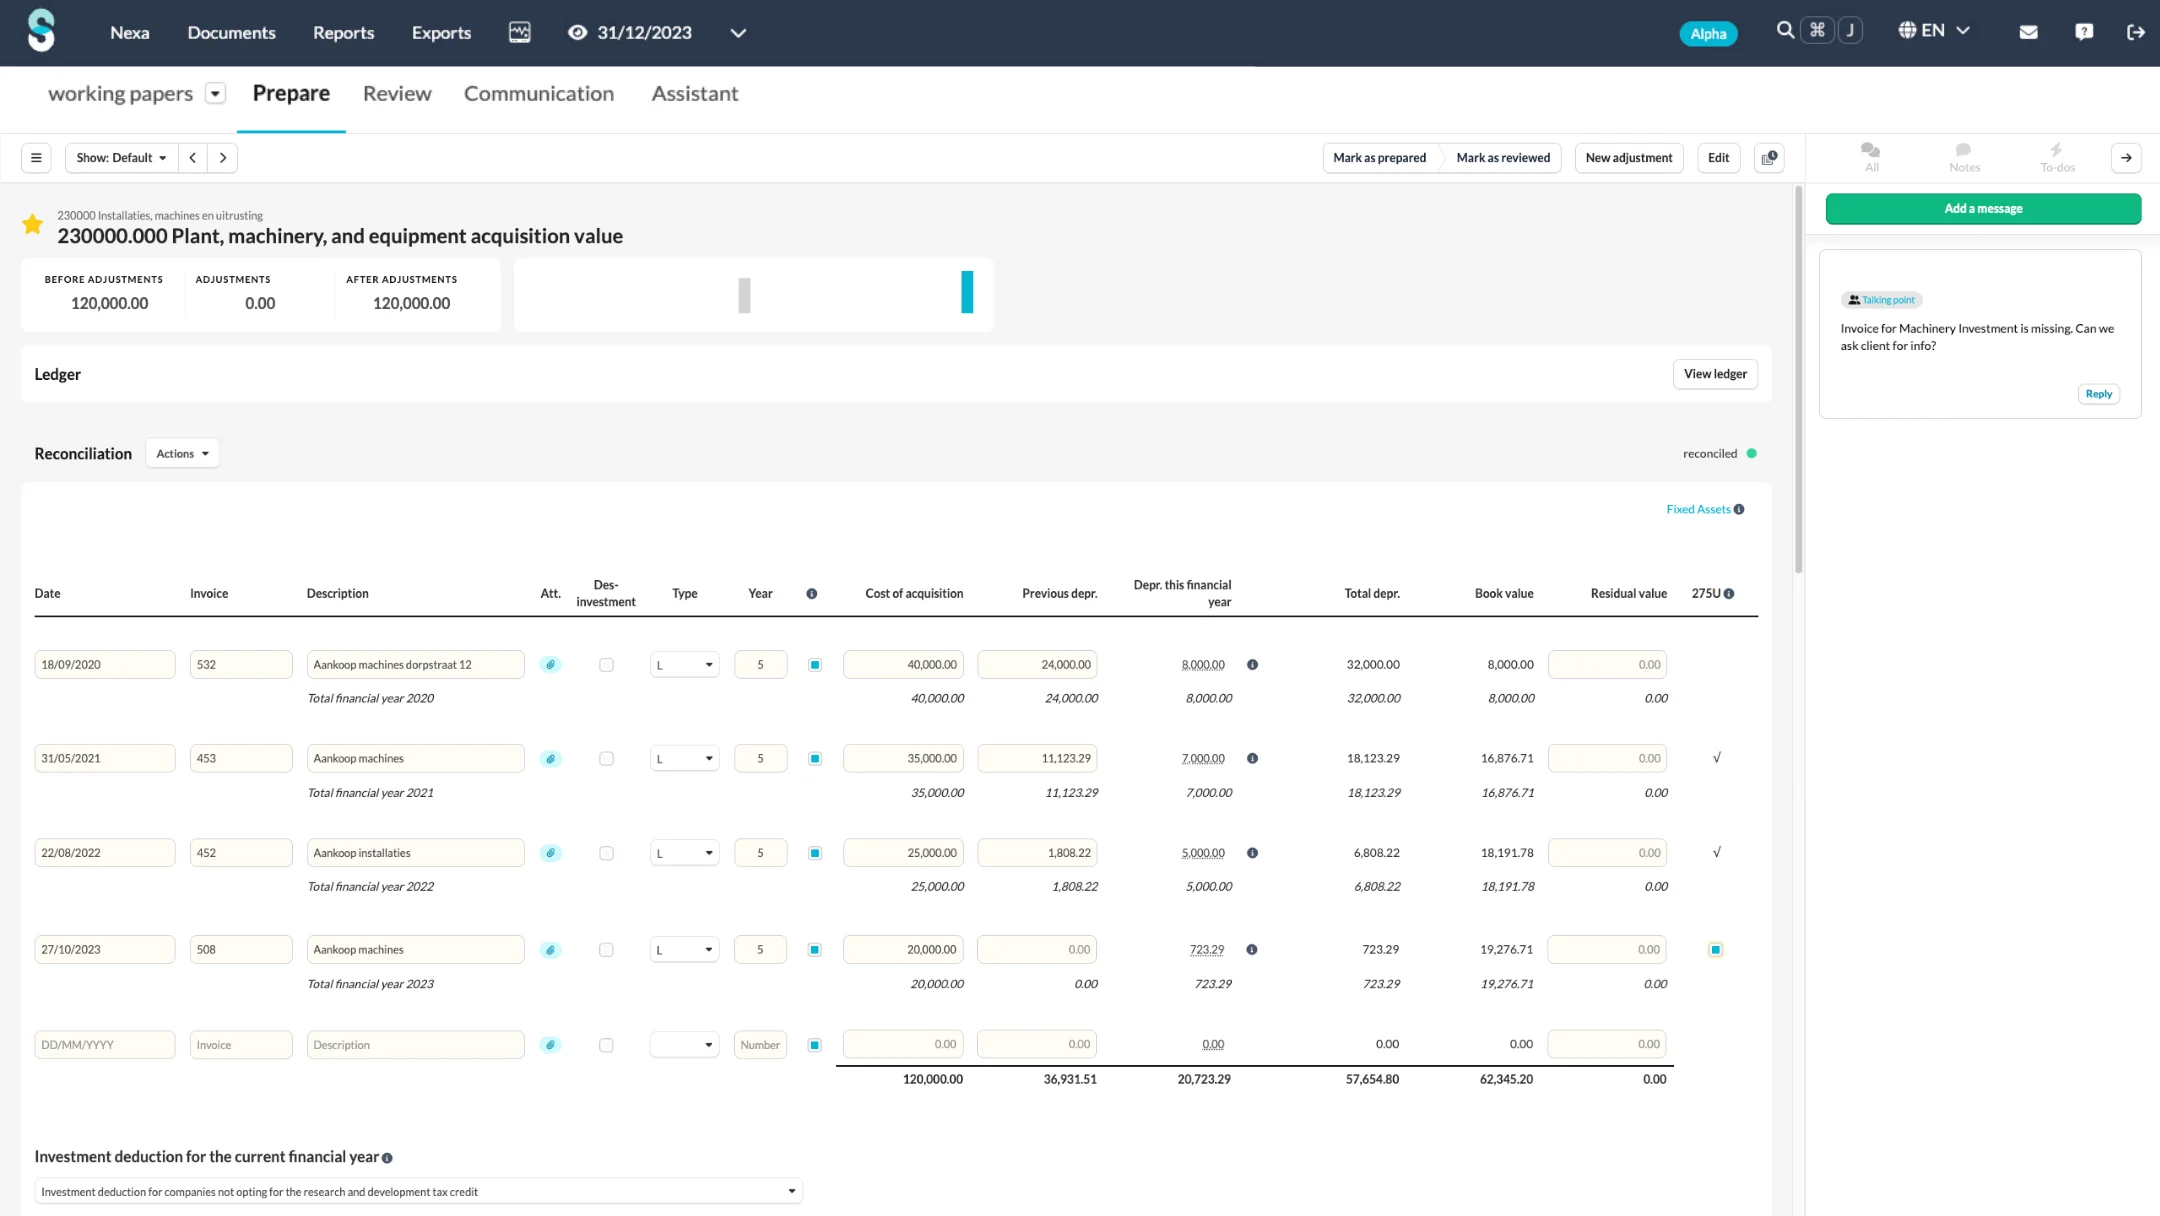Click the mail envelope icon in the header
This screenshot has height=1216, width=2160.
point(2028,32)
